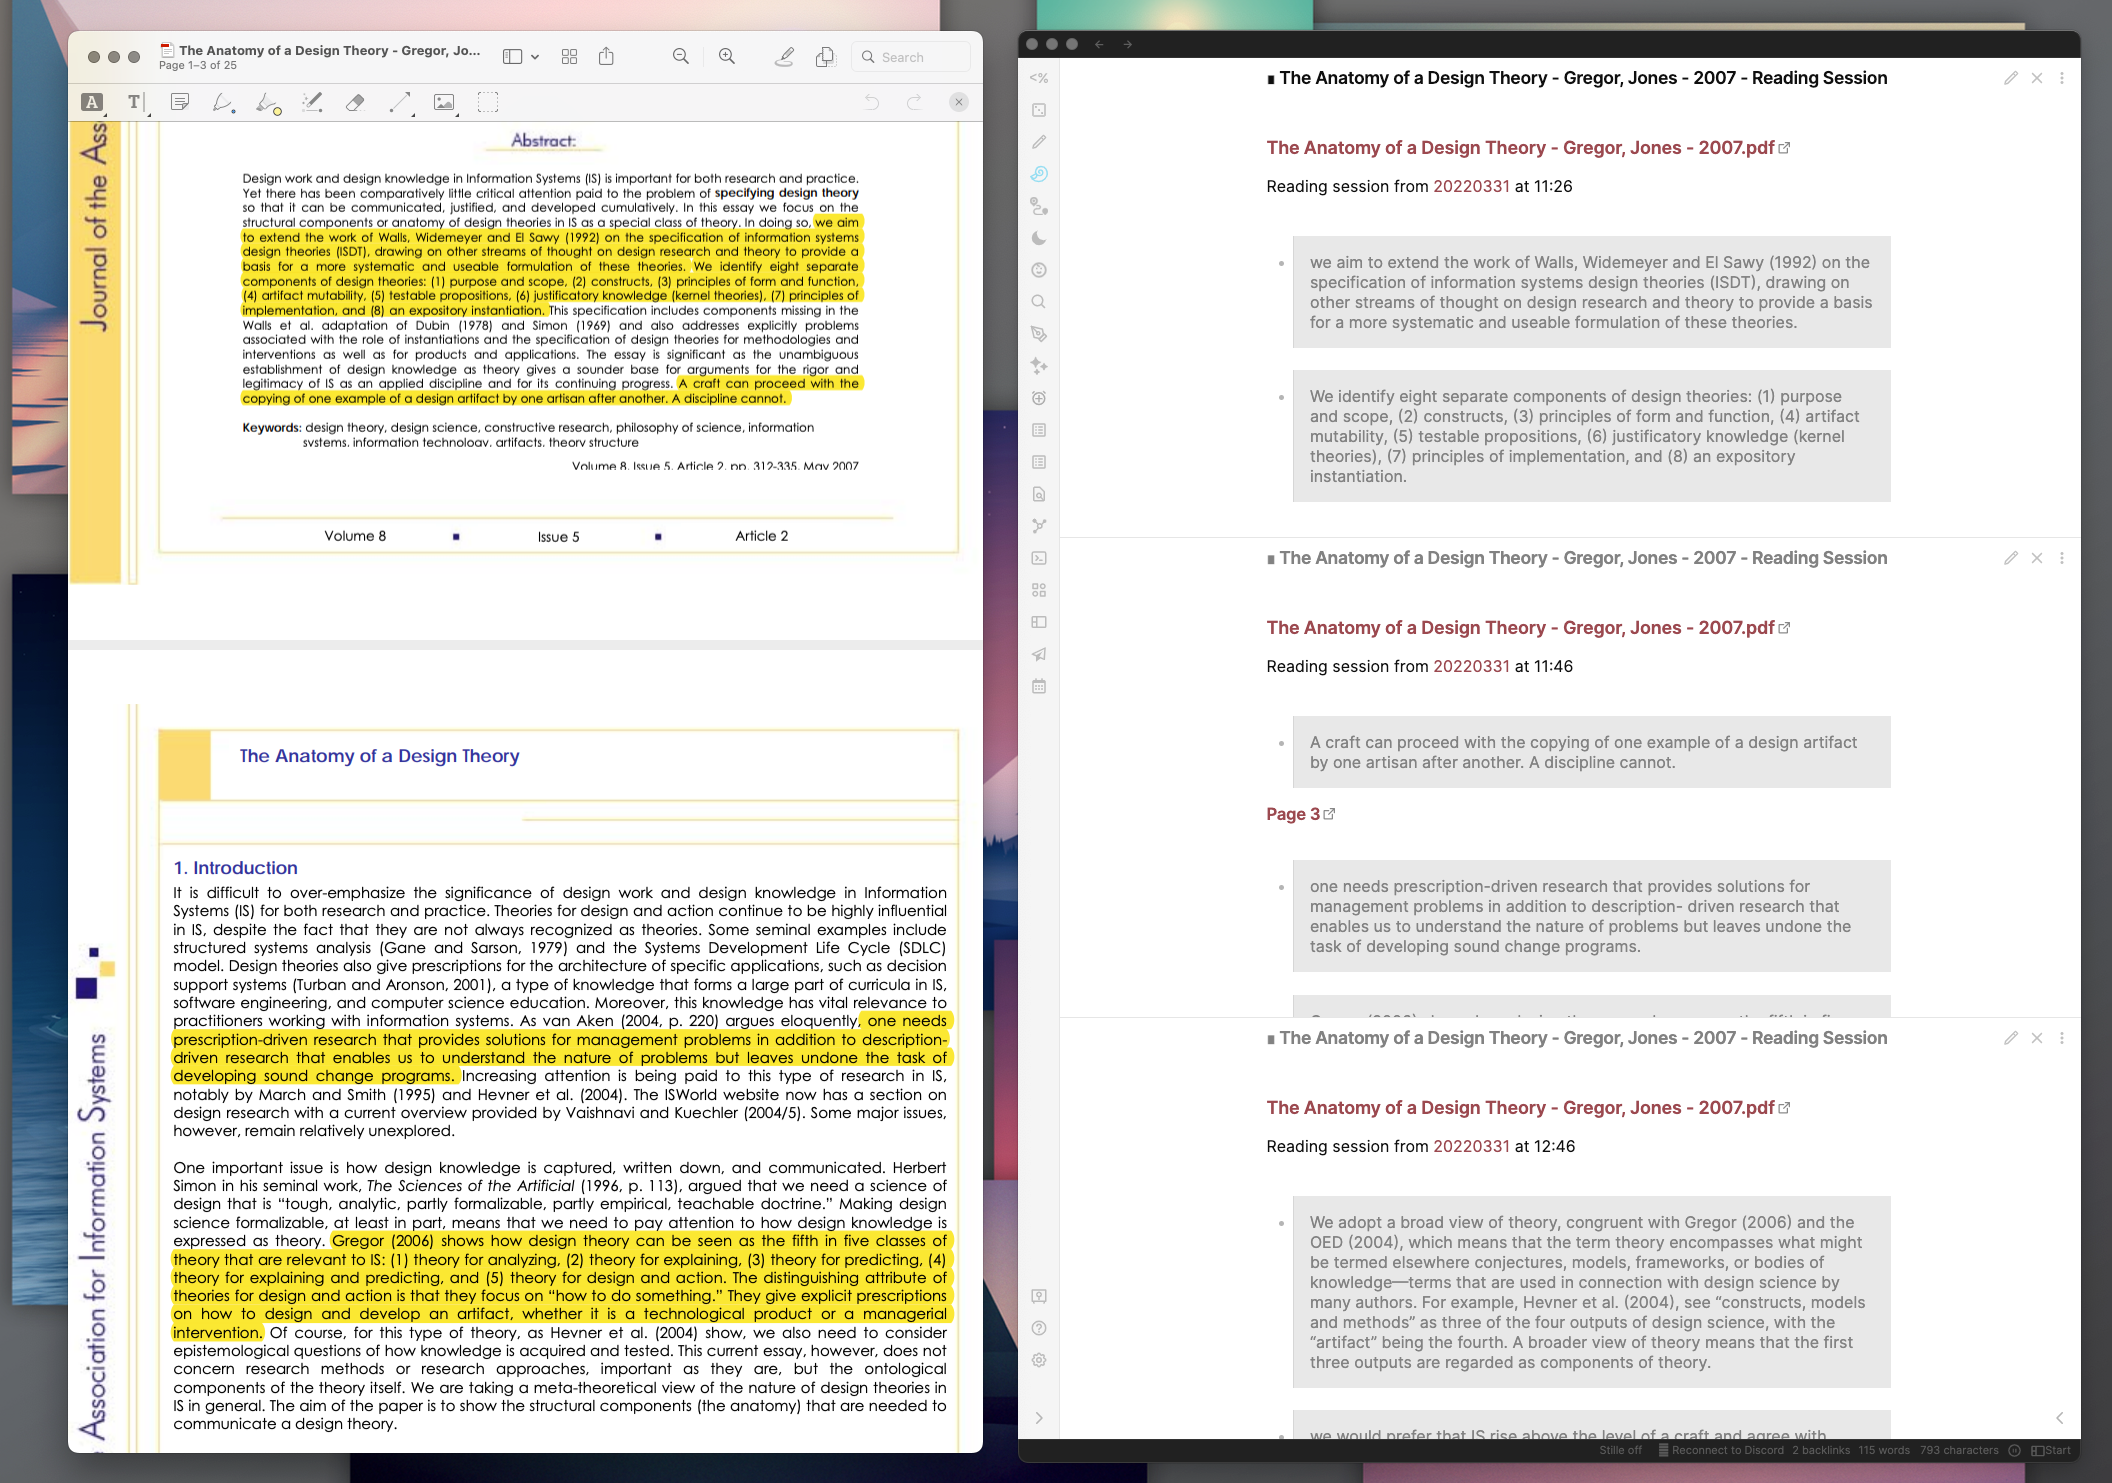Select the text highlight 'A' tool
The width and height of the screenshot is (2112, 1483).
tap(92, 102)
